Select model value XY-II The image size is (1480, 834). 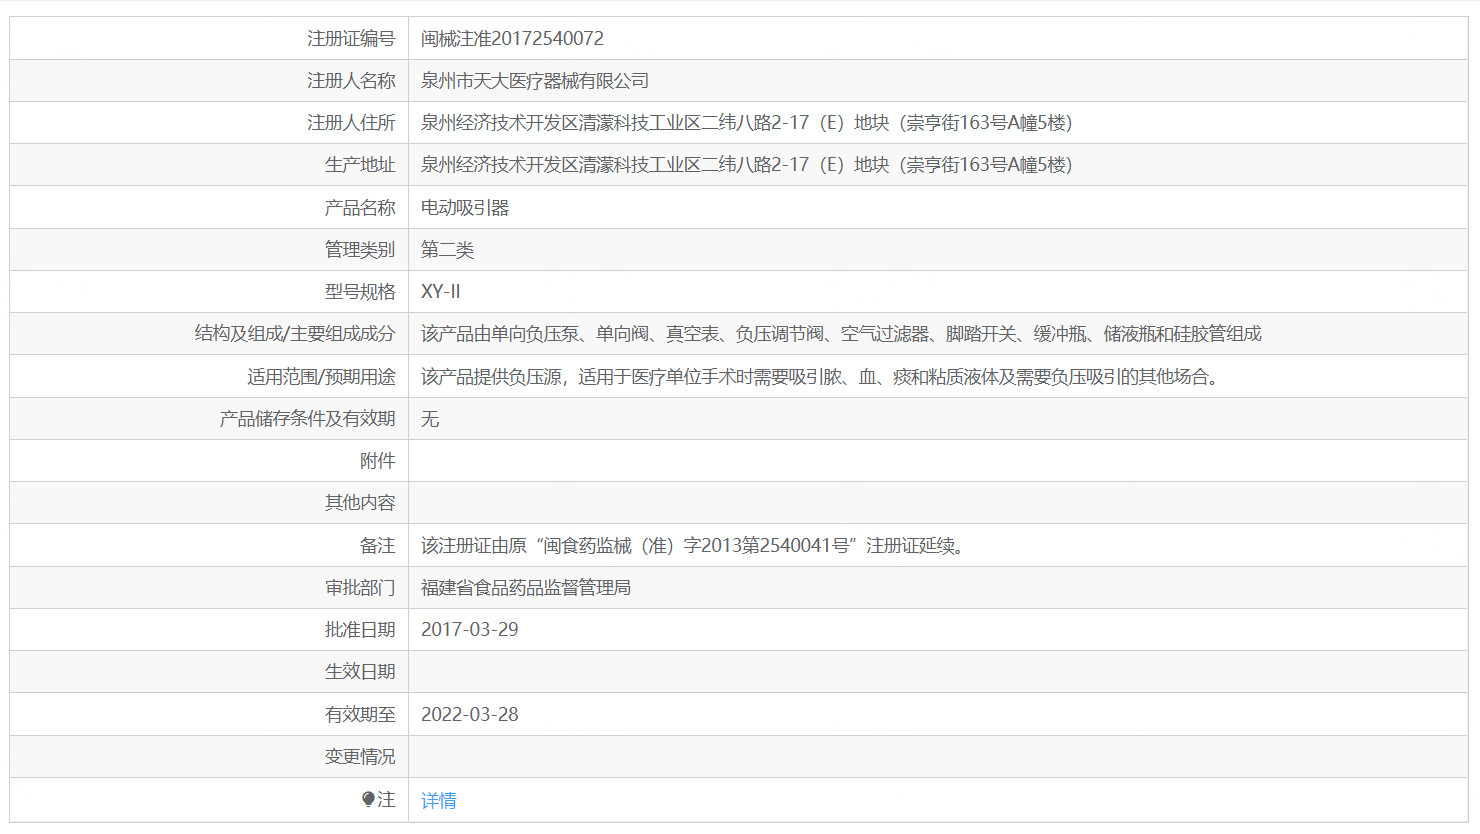[x=440, y=292]
